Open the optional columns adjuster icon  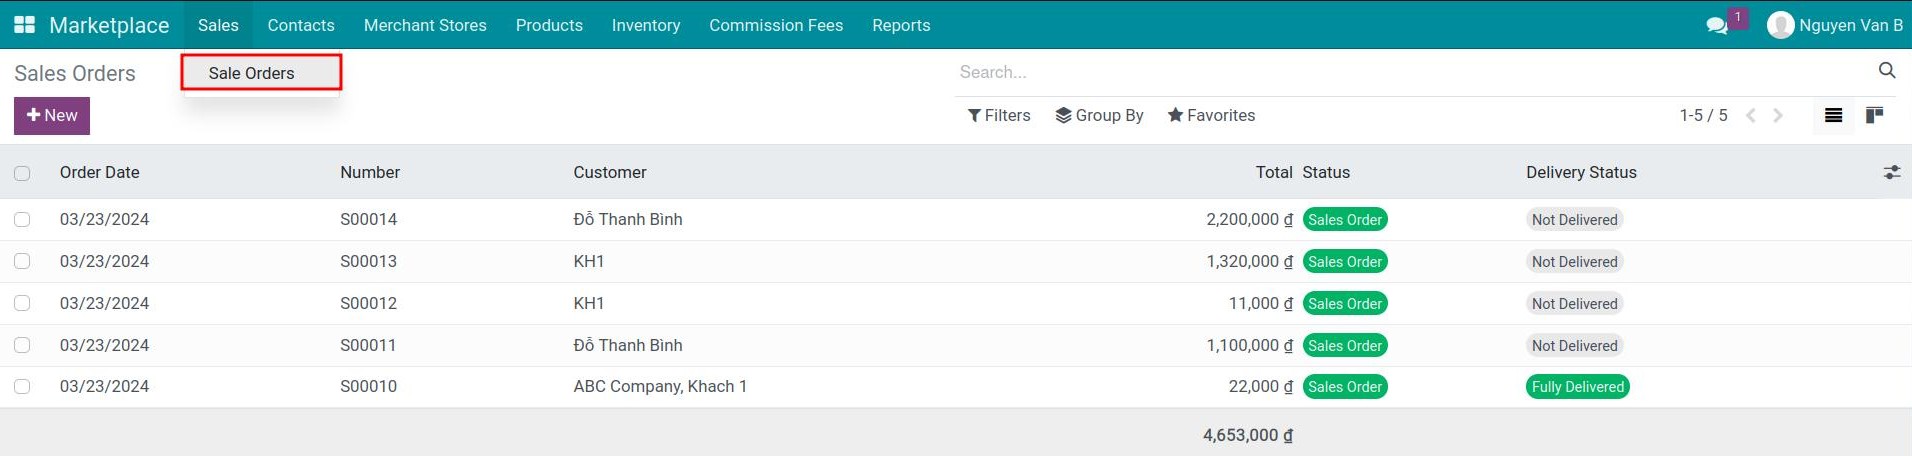coord(1892,172)
